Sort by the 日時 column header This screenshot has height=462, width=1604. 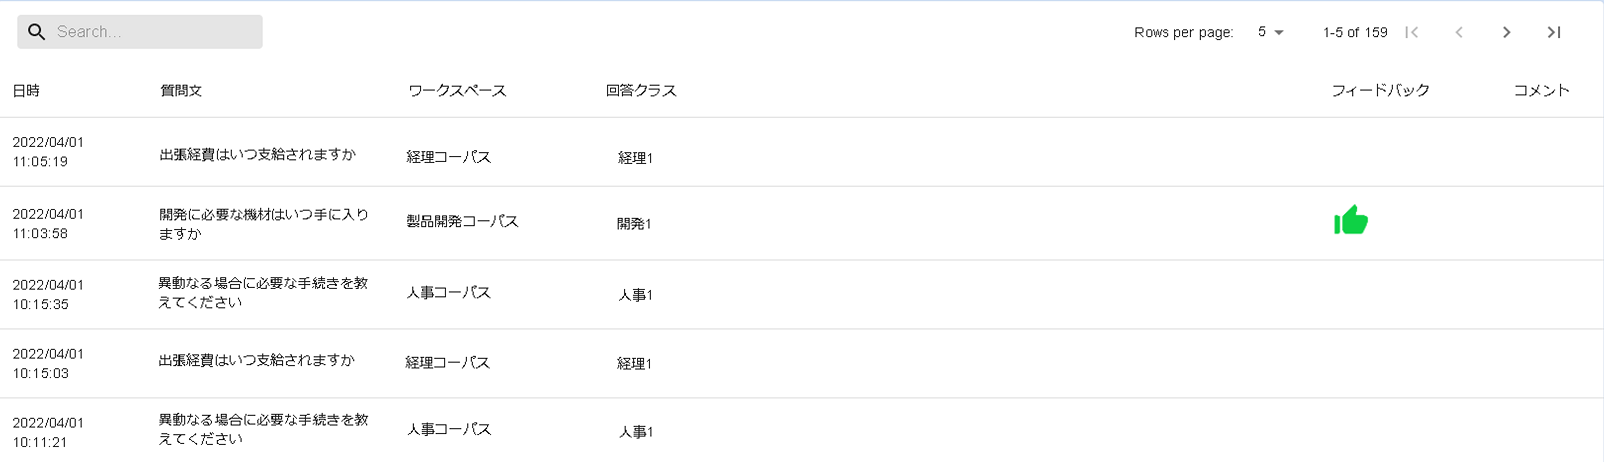(x=26, y=91)
